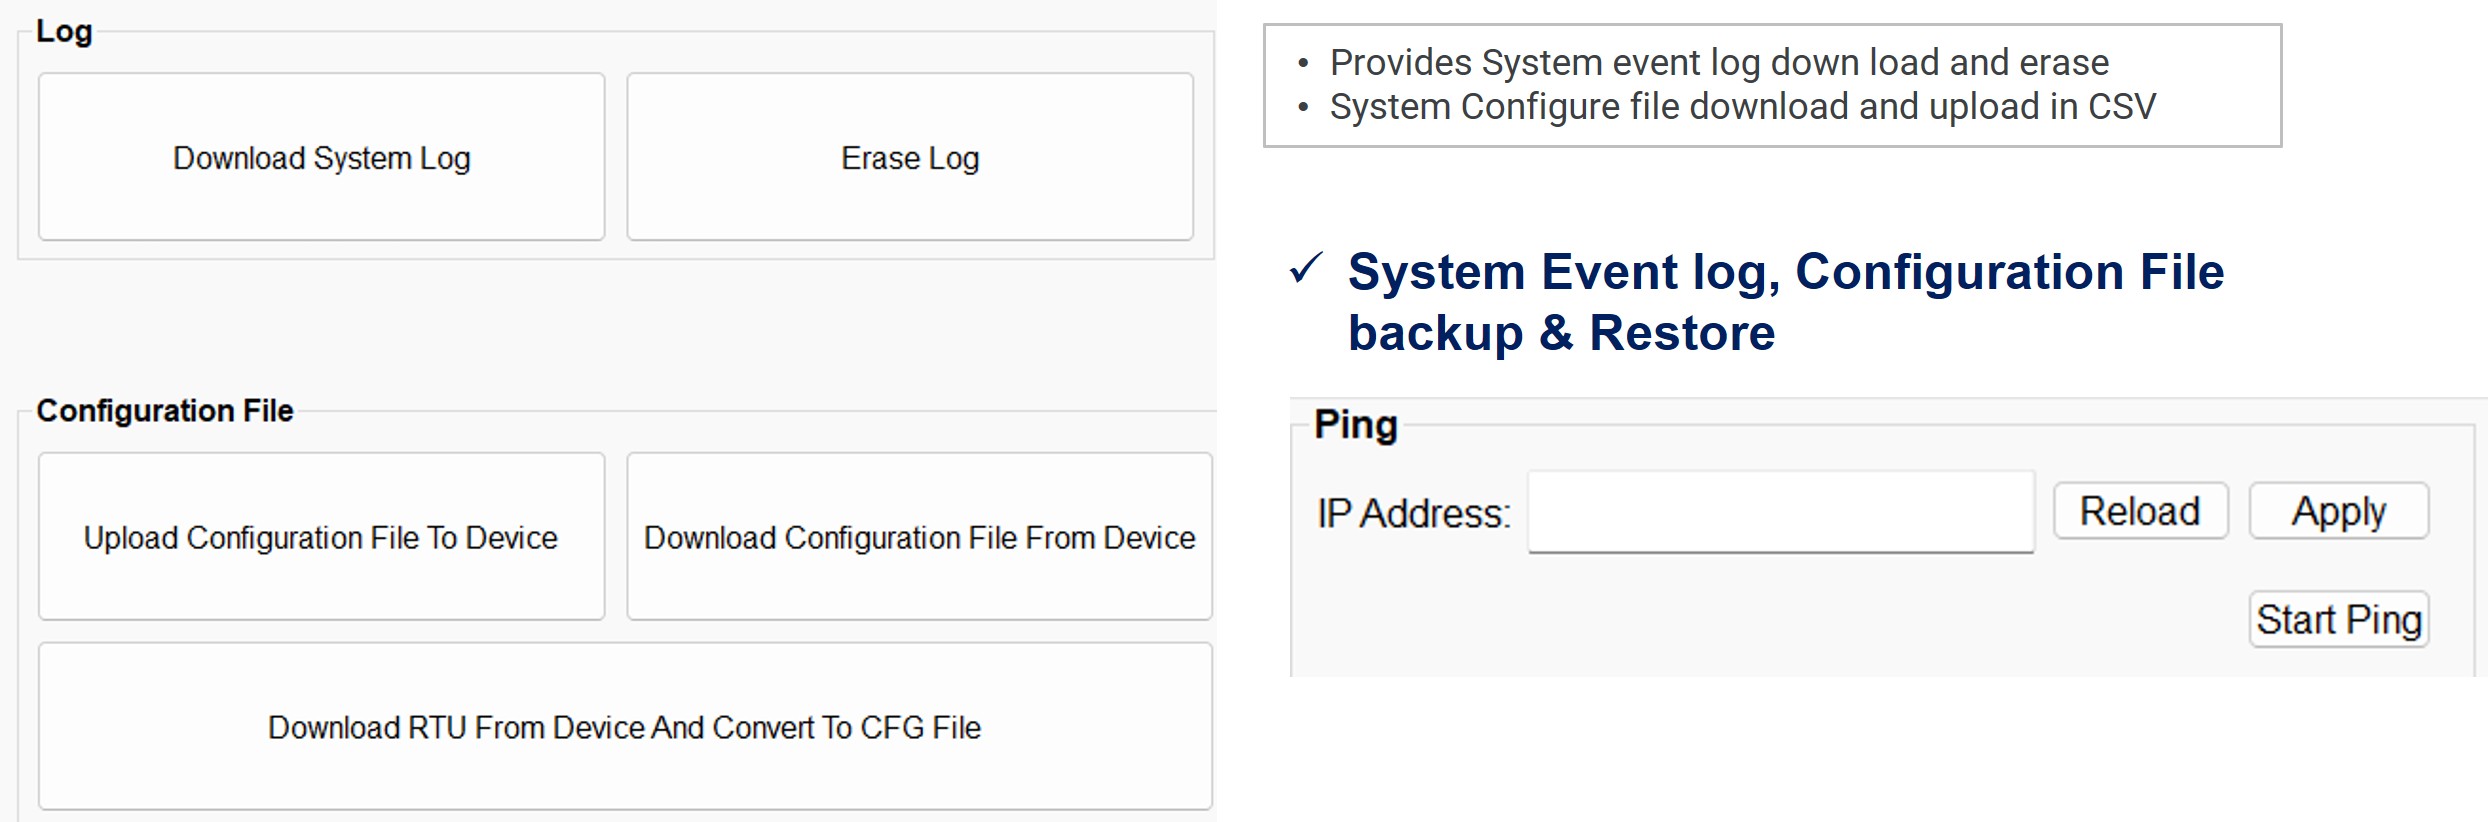2488x822 pixels.
Task: Focus the IP Address input field
Action: 1781,512
